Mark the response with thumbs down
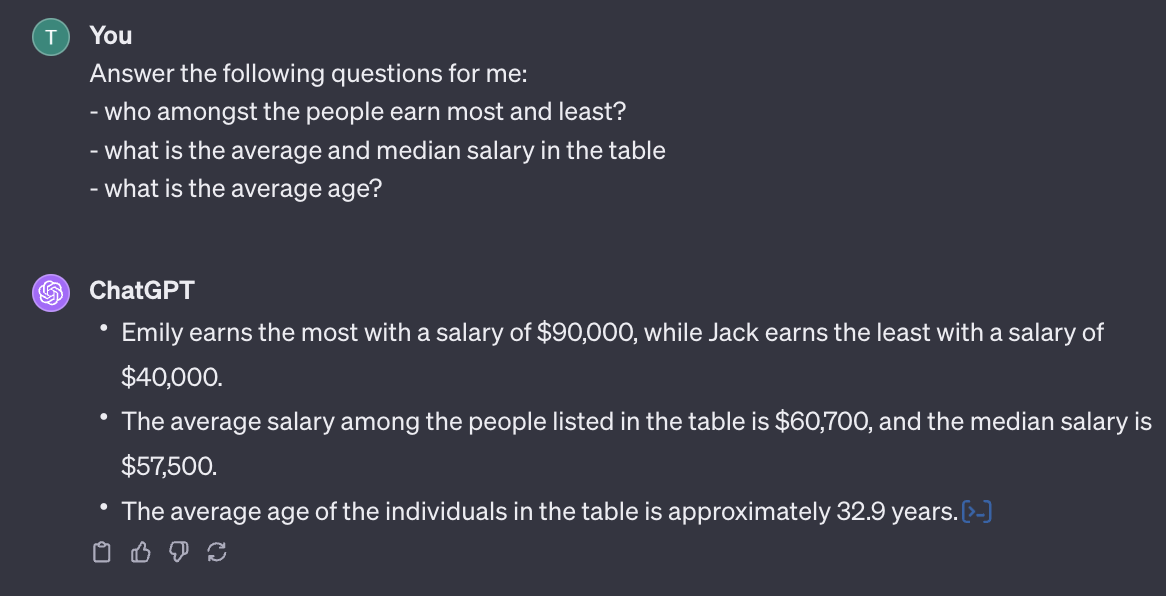The image size is (1166, 596). 178,552
